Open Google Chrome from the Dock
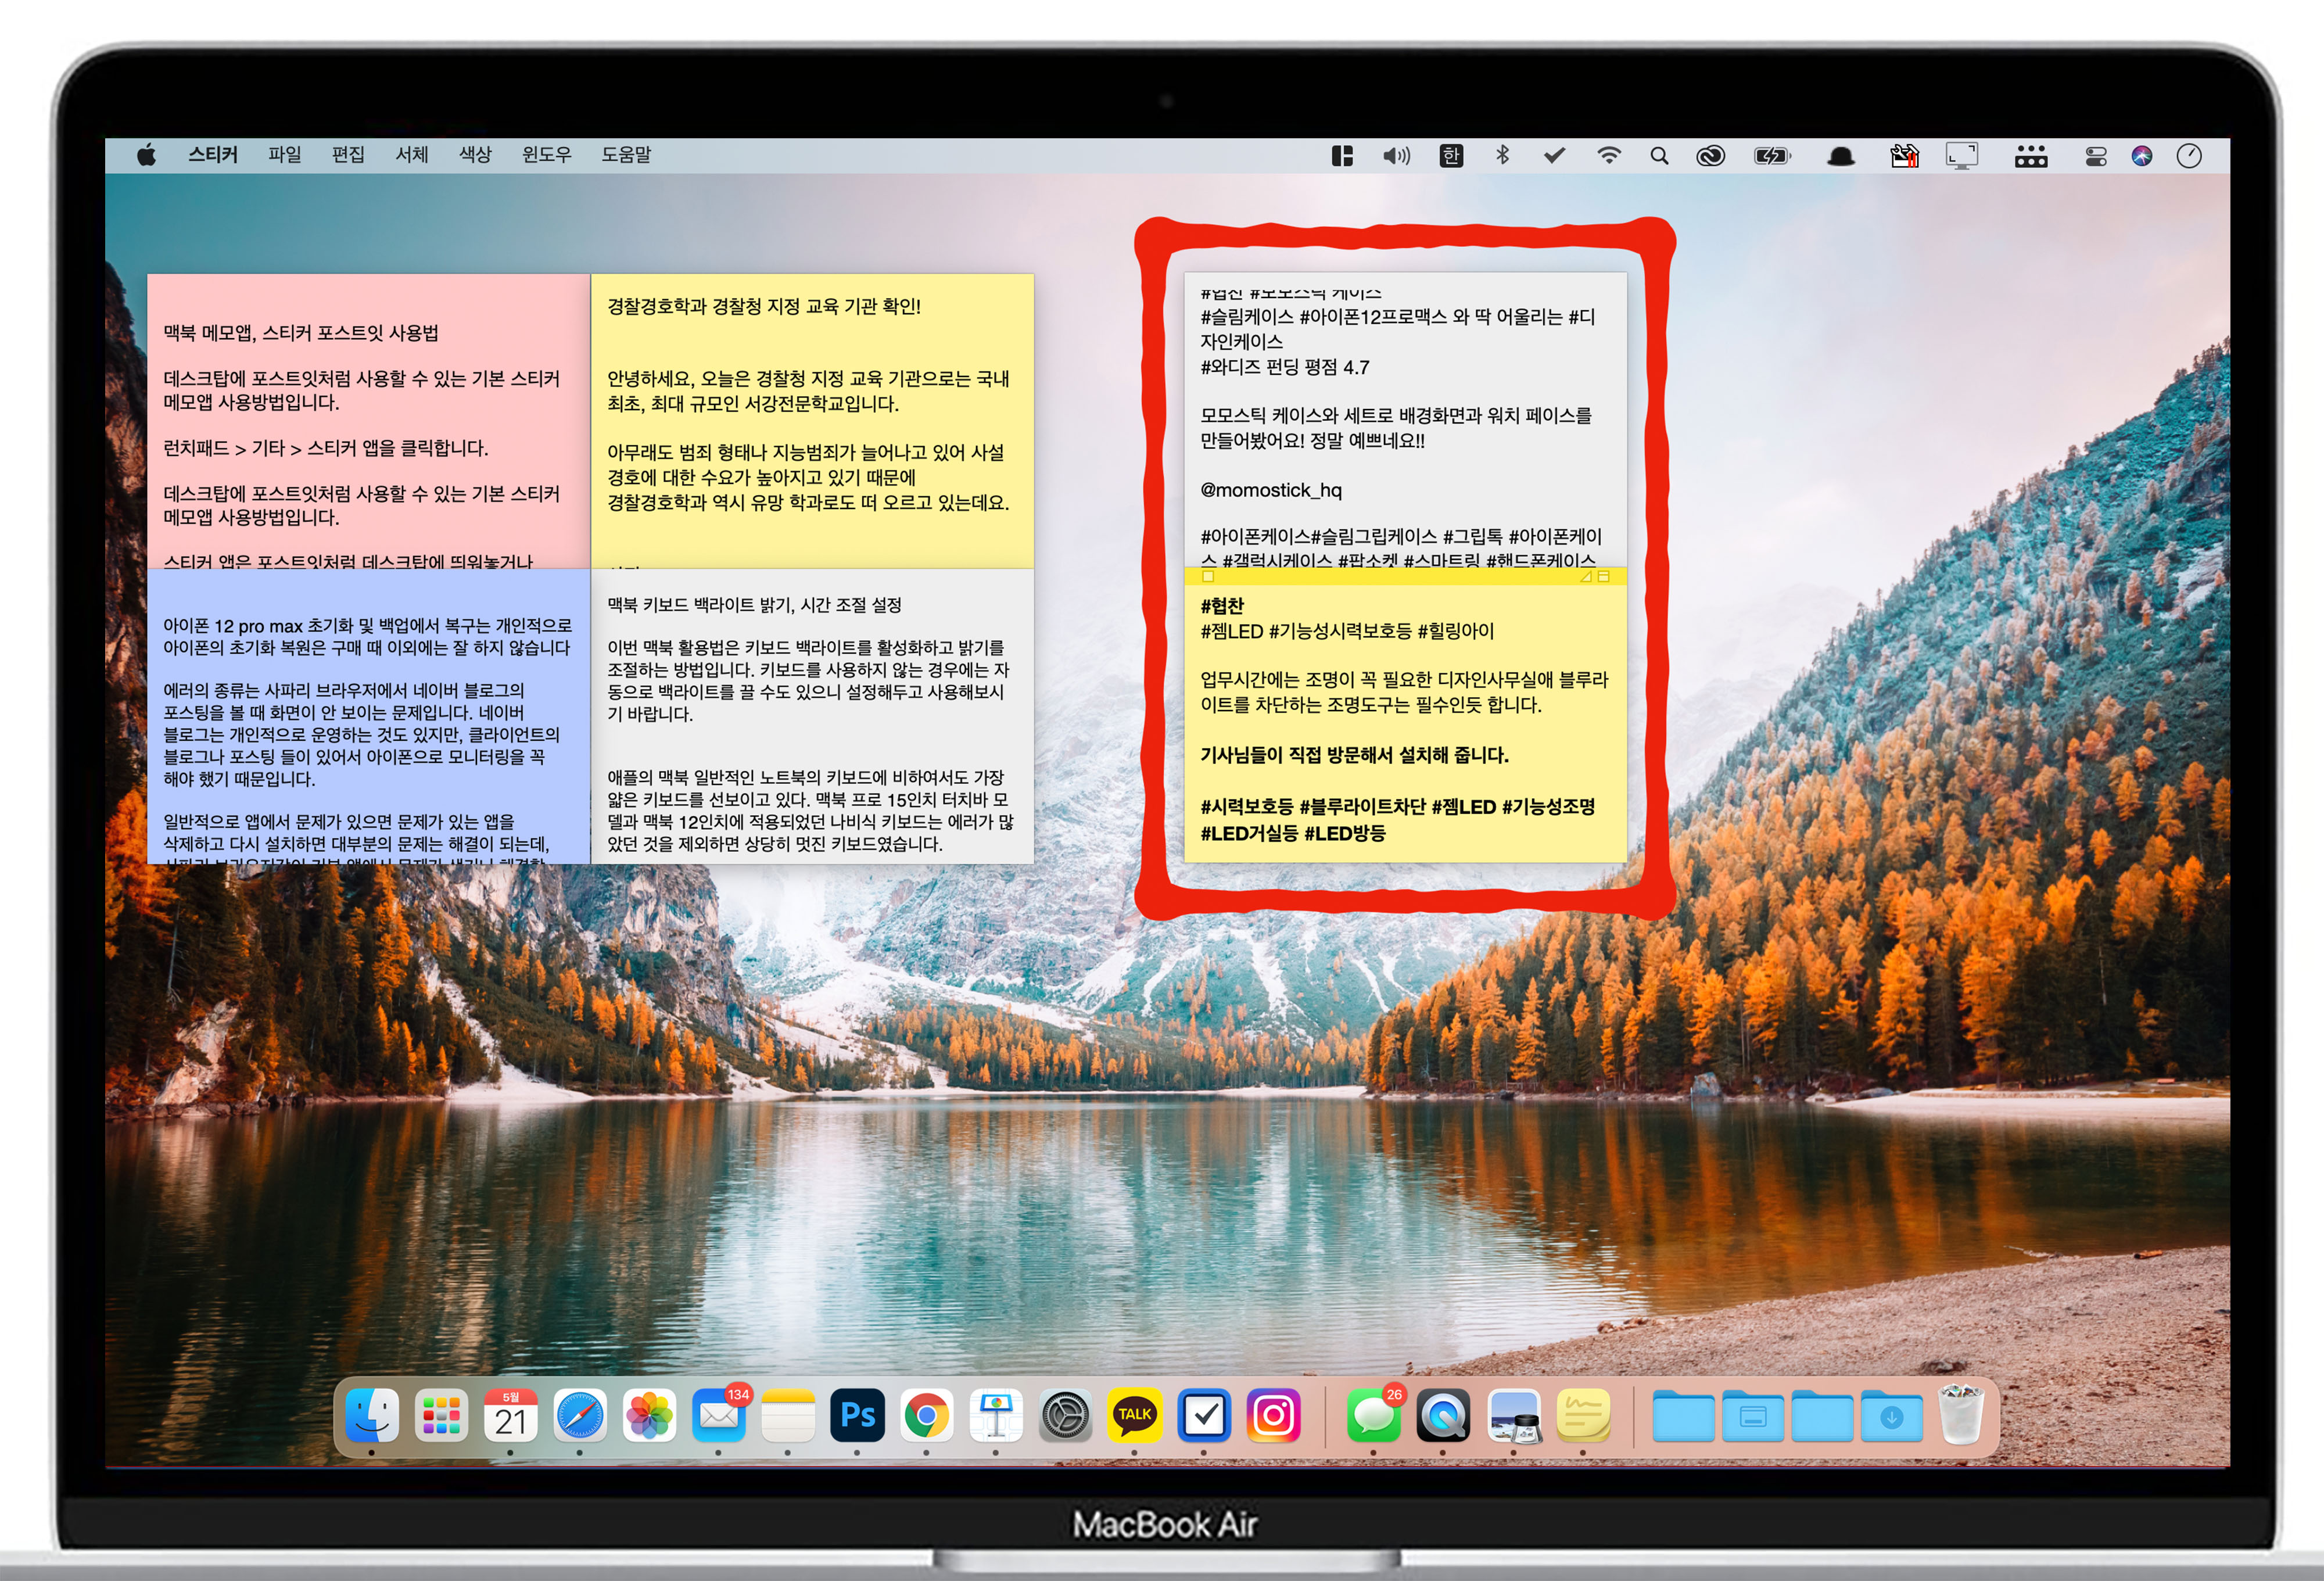This screenshot has width=2324, height=1581. pyautogui.click(x=926, y=1415)
